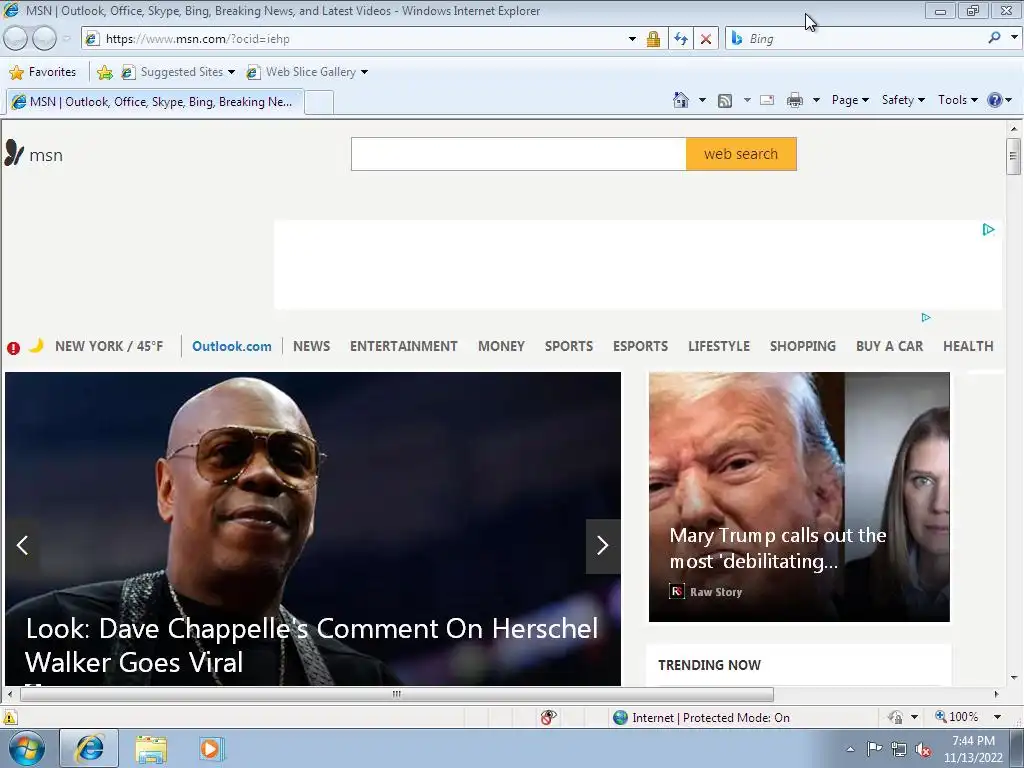Open the LIFESTYLE section link
This screenshot has width=1024, height=768.
718,346
